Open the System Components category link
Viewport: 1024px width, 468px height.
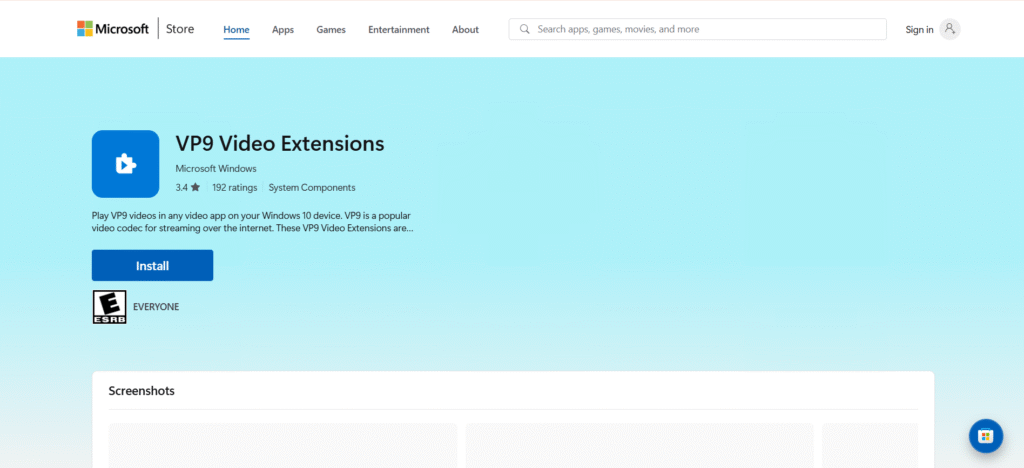tap(312, 187)
